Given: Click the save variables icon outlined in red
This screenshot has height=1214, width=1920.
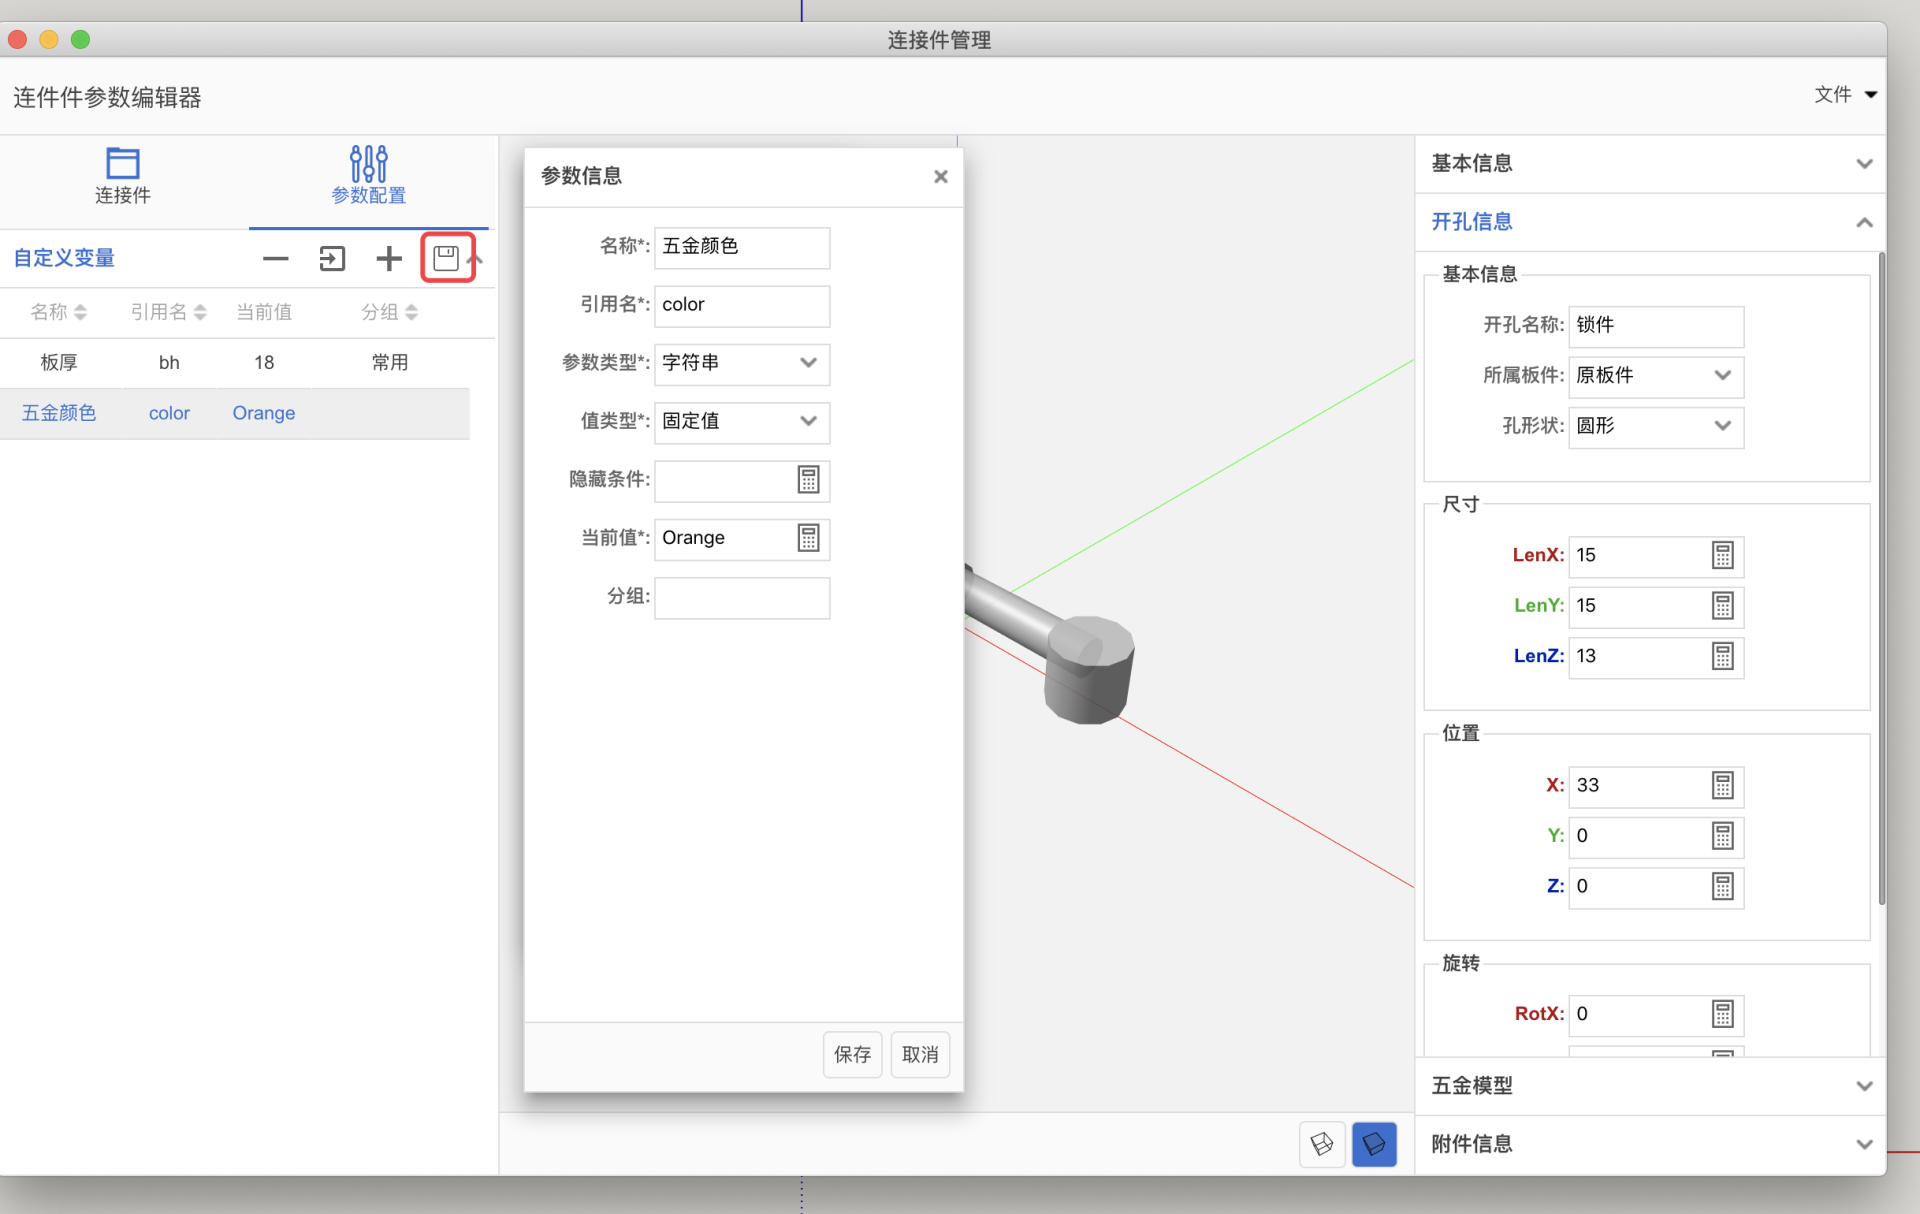Looking at the screenshot, I should click(446, 259).
